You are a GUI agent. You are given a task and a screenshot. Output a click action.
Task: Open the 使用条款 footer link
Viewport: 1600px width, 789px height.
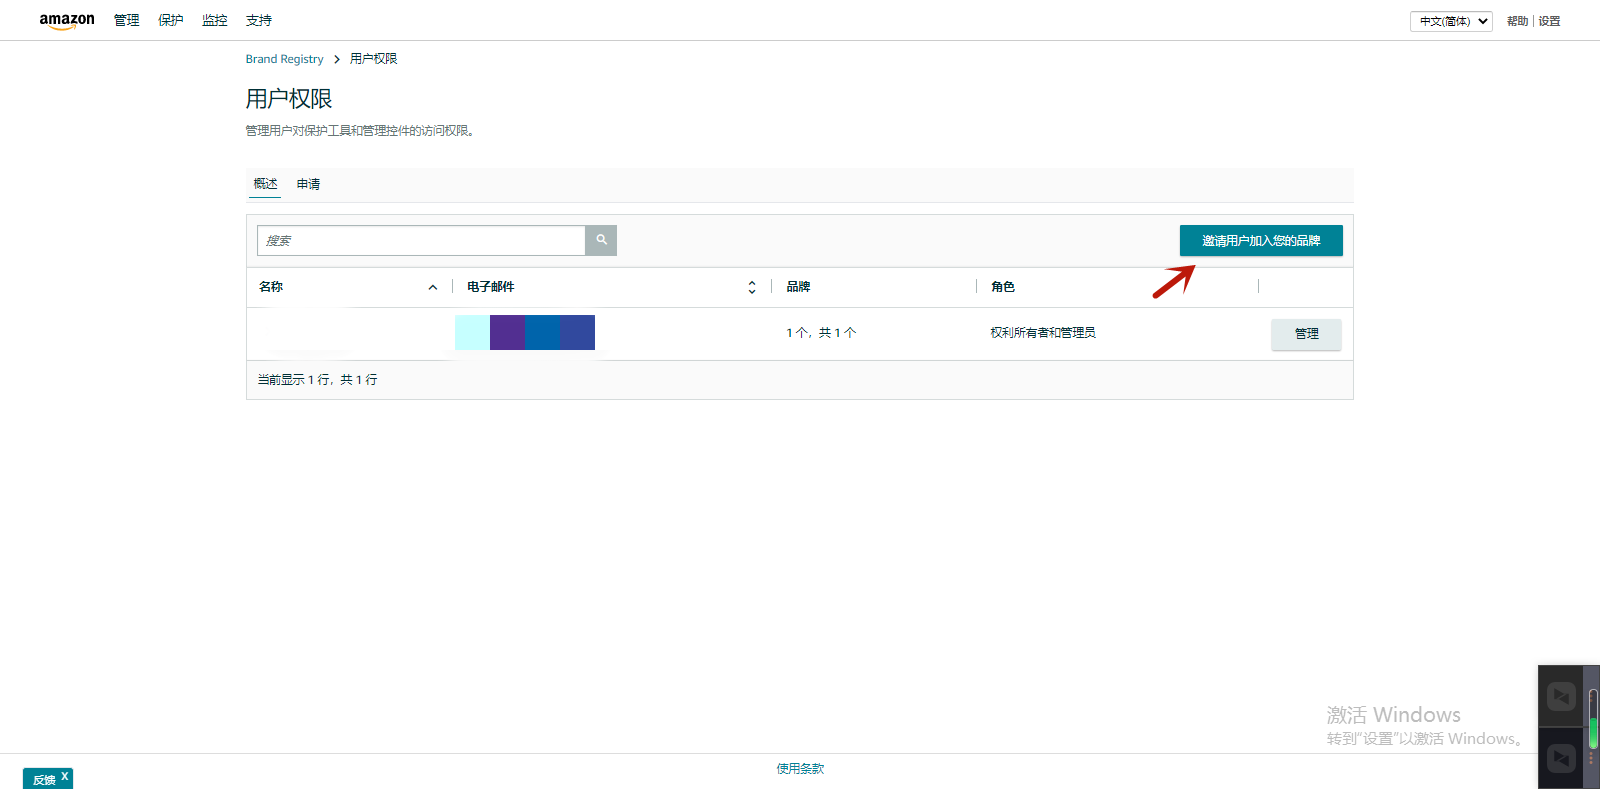point(800,768)
